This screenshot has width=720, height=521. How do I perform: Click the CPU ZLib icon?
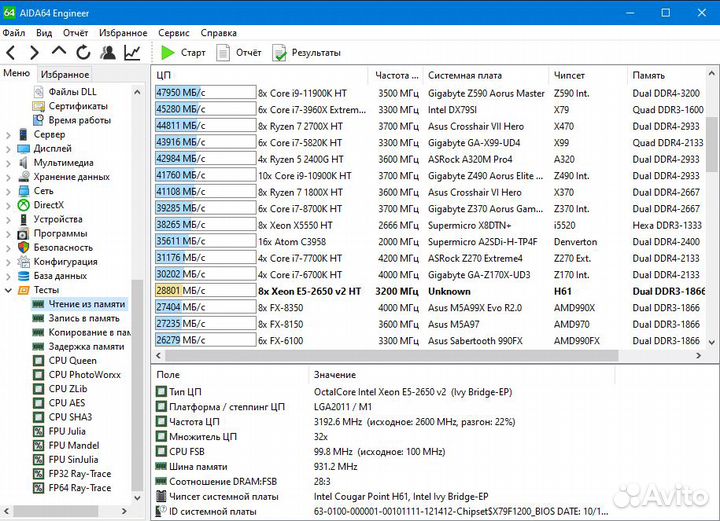(39, 389)
